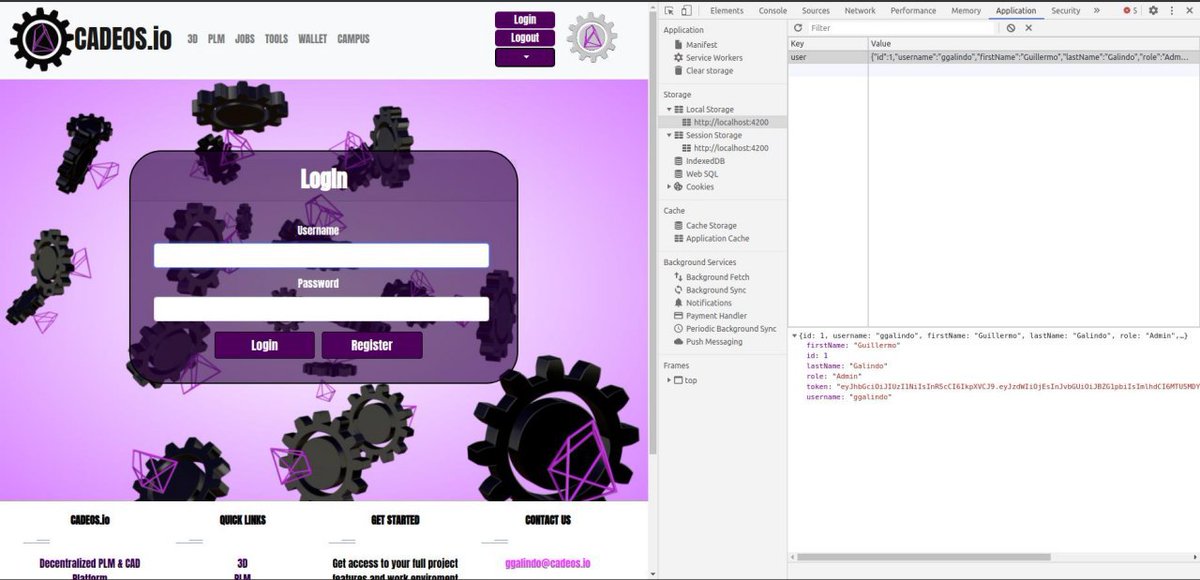Viewport: 1200px width, 580px height.
Task: Refresh the storage table in DevTools
Action: 796,28
